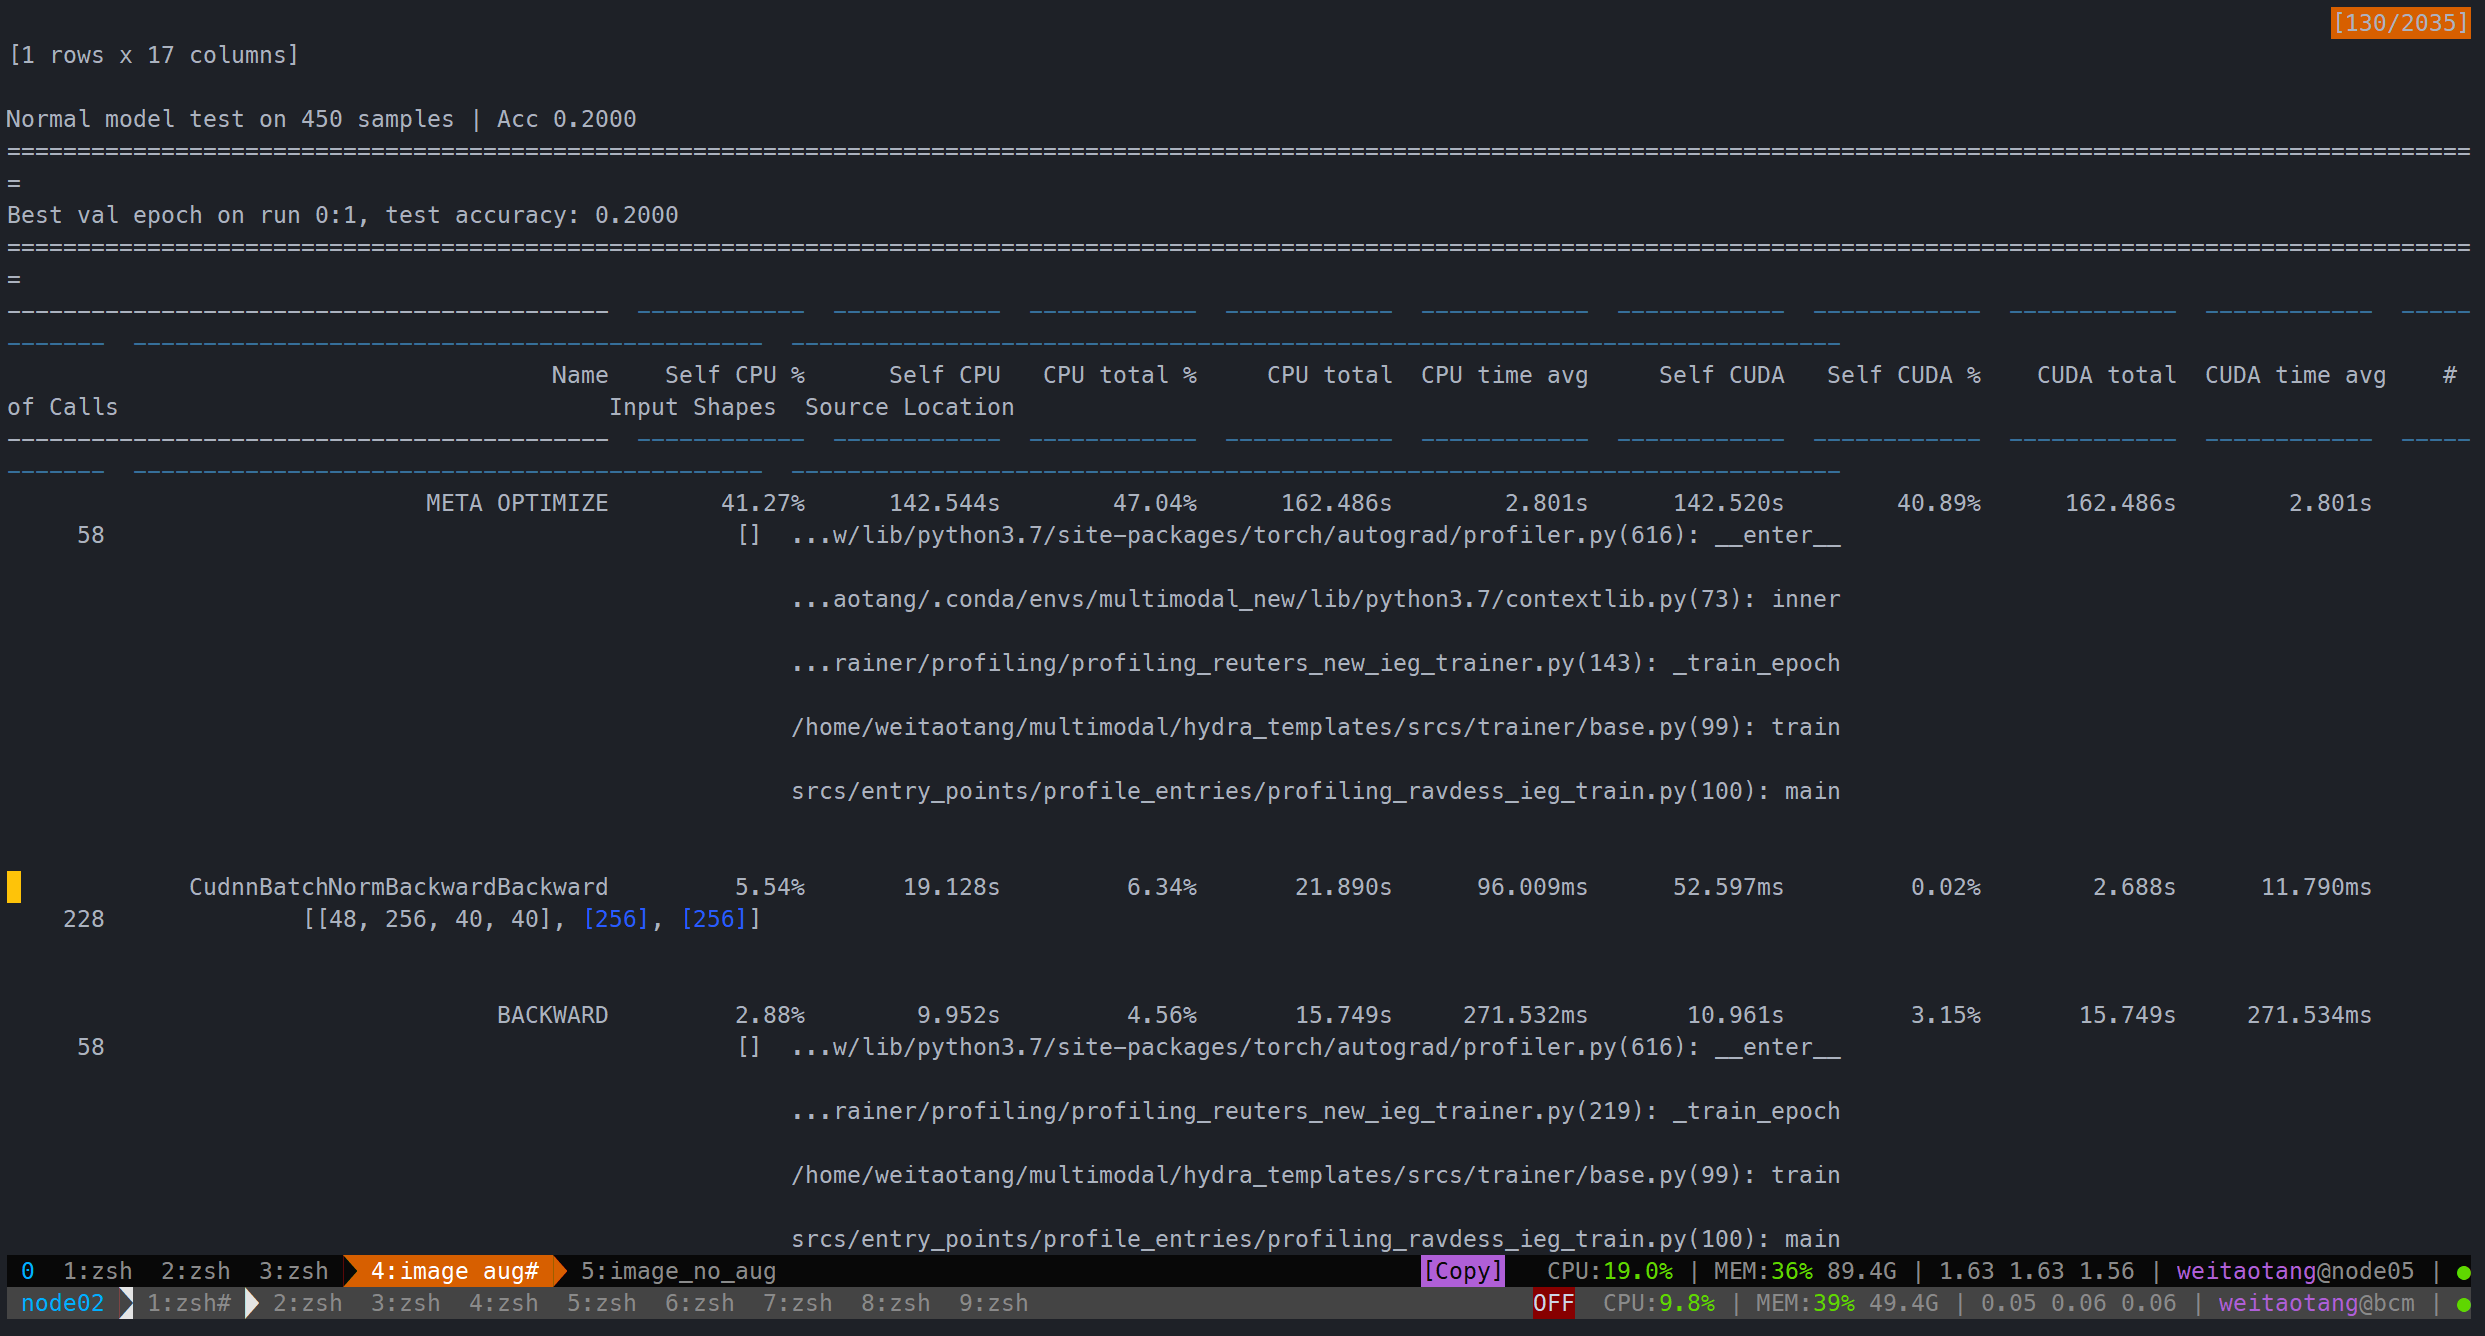Click the load average 1.63 1.63 1.56
The height and width of the screenshot is (1336, 2485).
point(2036,1271)
